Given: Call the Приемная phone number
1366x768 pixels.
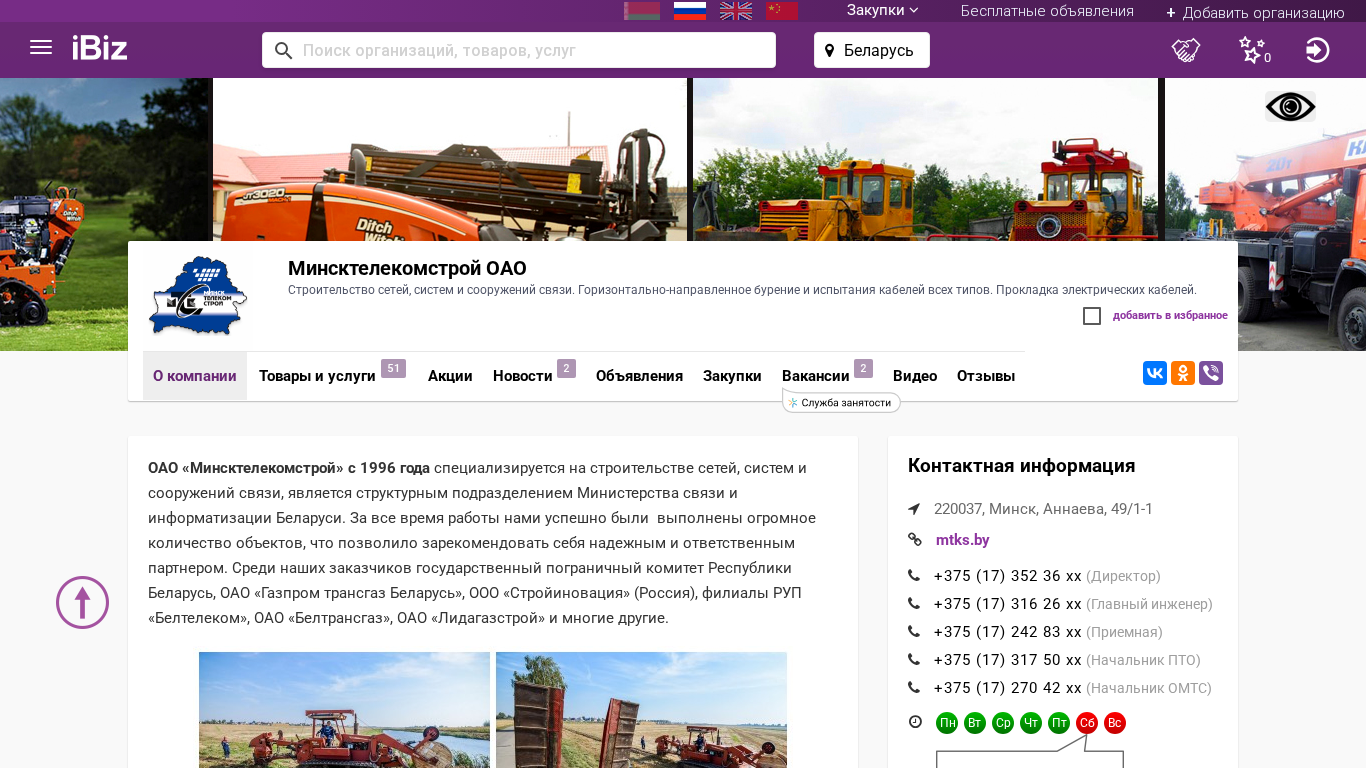Looking at the screenshot, I should 1007,632.
